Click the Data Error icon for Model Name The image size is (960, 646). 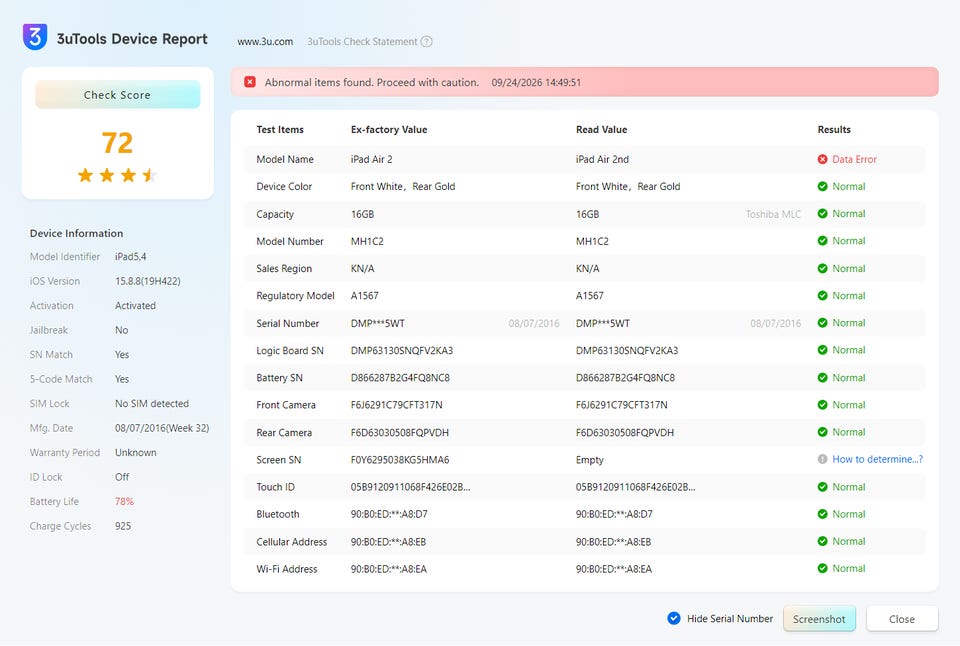click(822, 159)
